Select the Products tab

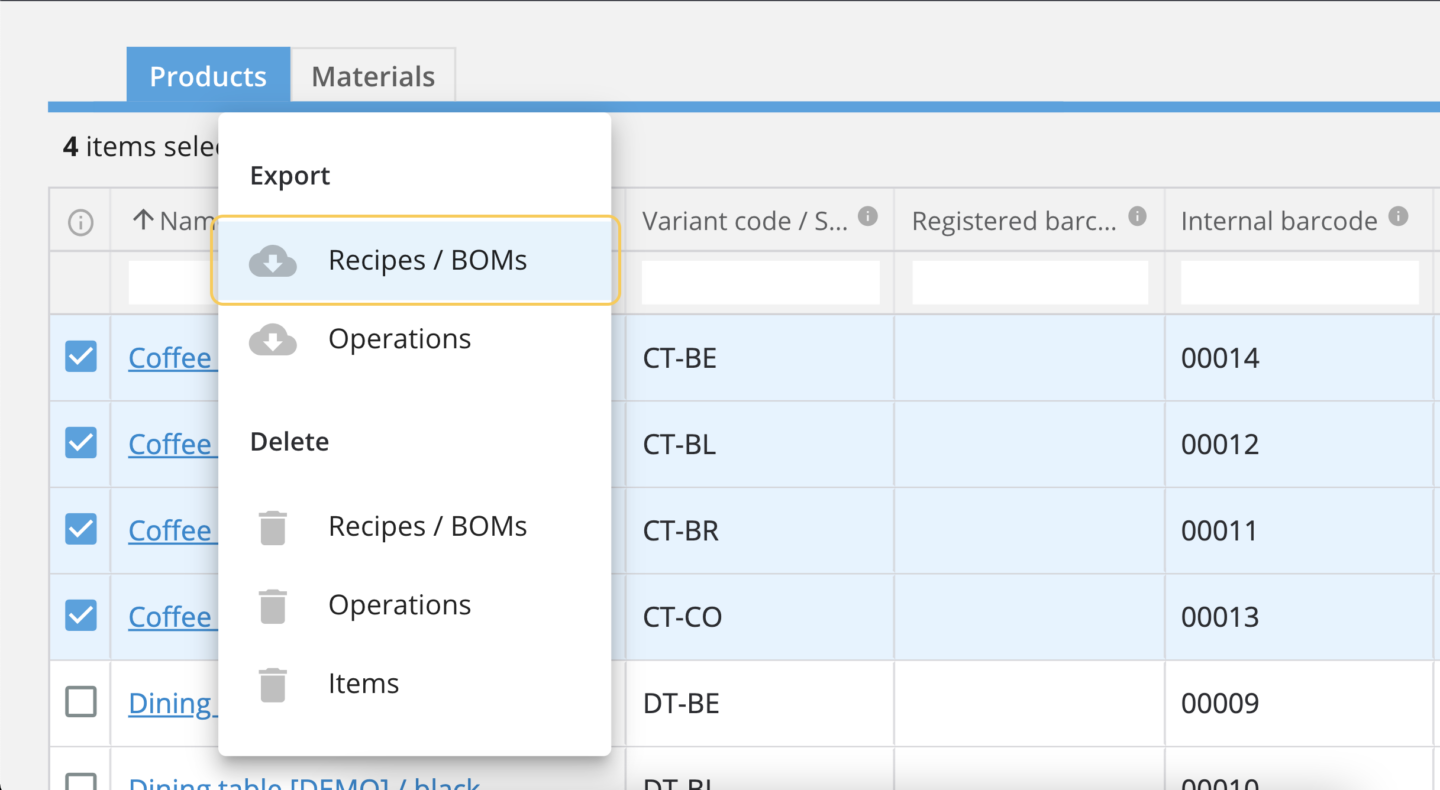pyautogui.click(x=208, y=76)
